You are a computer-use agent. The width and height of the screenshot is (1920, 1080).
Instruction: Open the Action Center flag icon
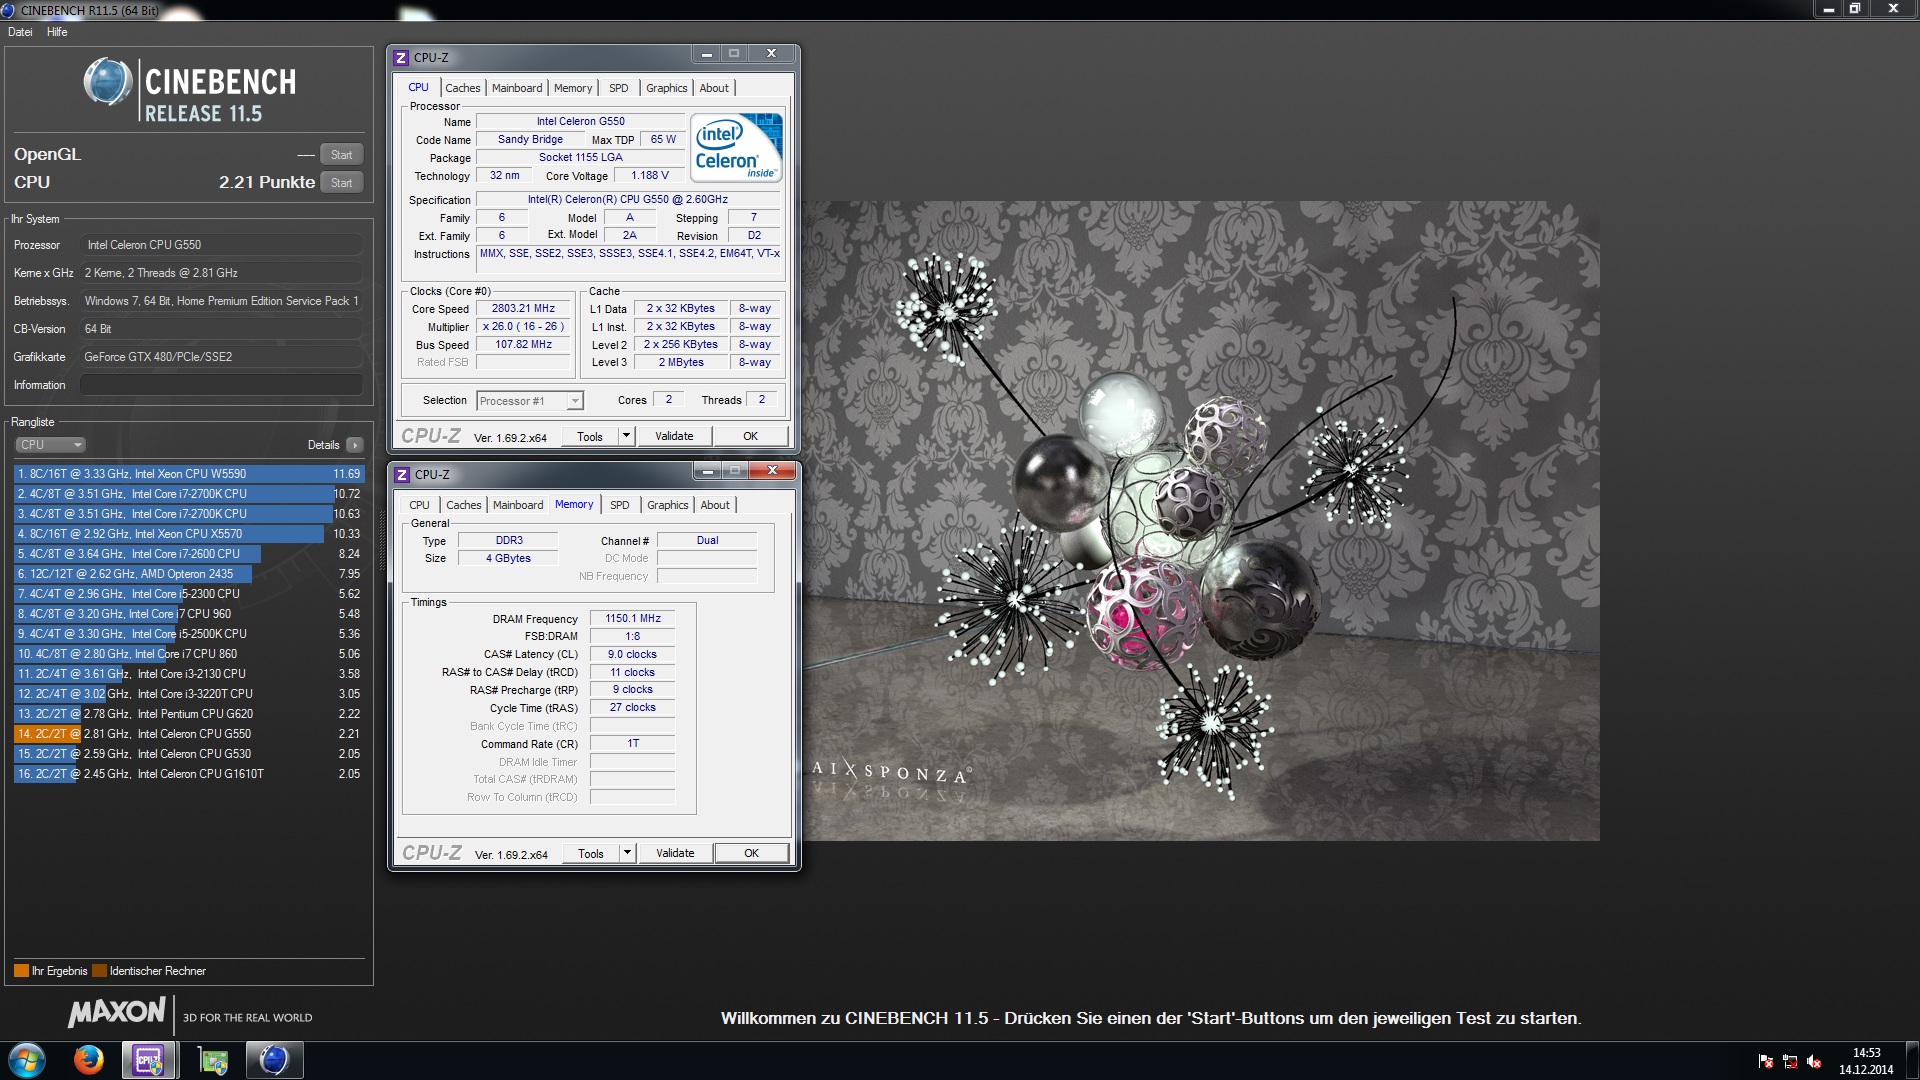(1766, 1061)
